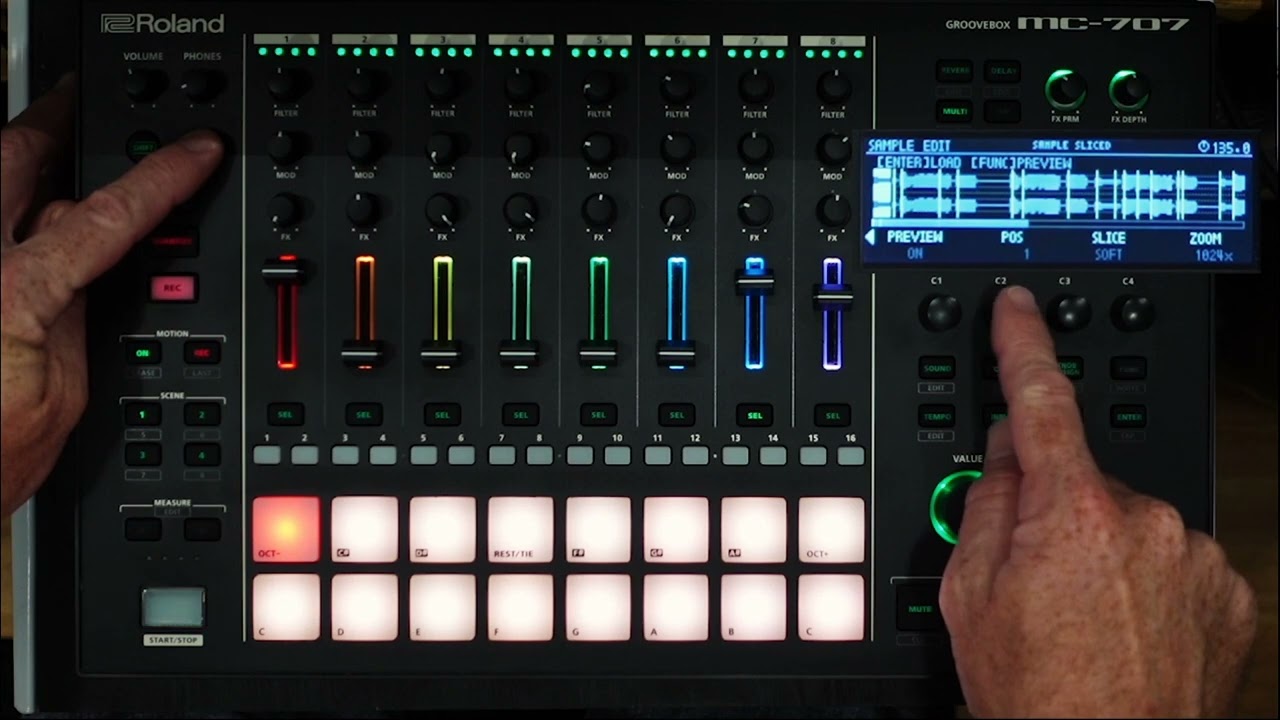Toggle the DELAY button
Screen dimensions: 1280x720
pyautogui.click(x=1002, y=71)
